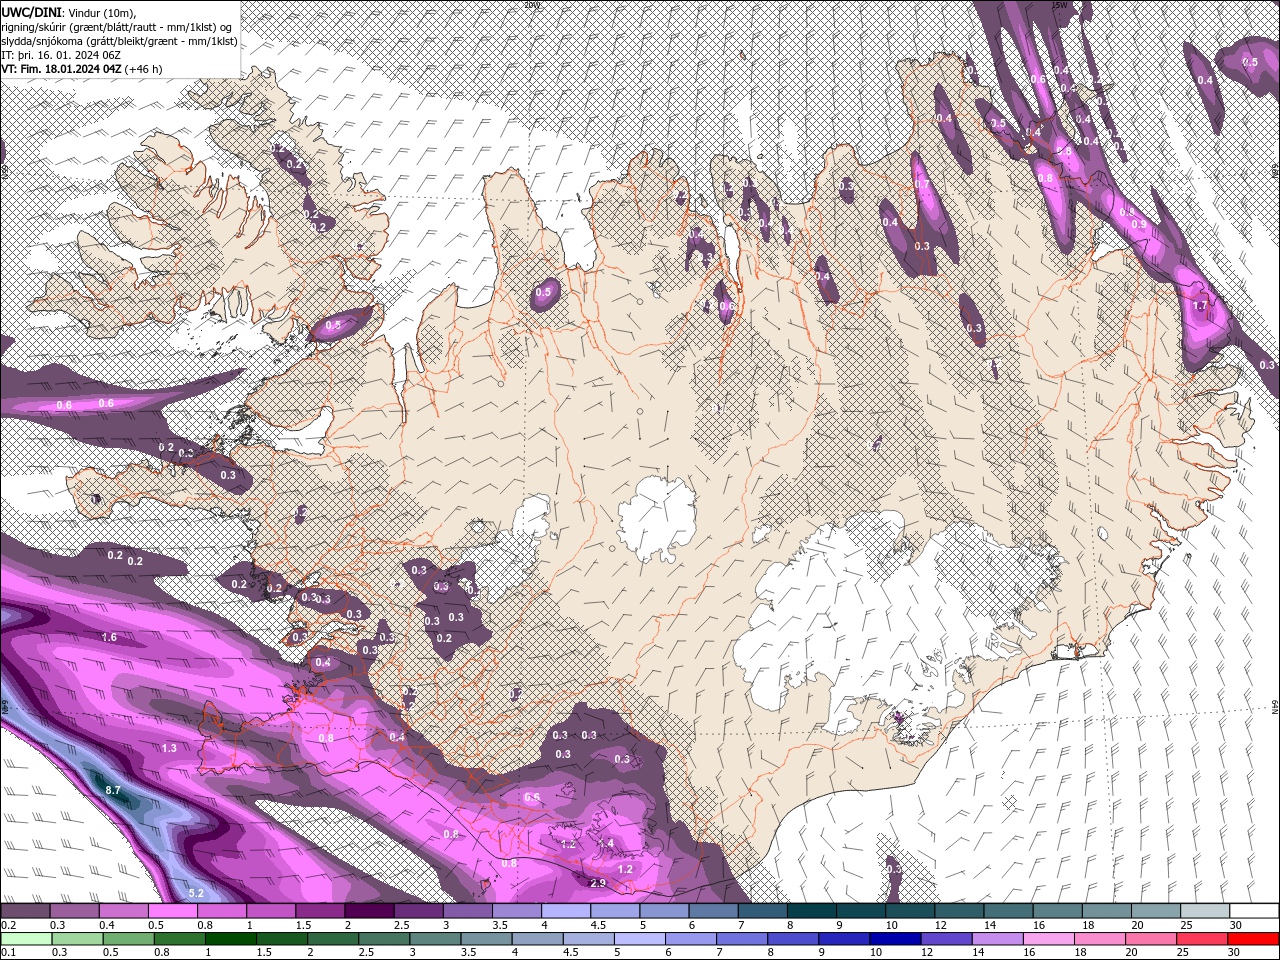The width and height of the screenshot is (1280, 960).
Task: Pick the darkest green 1 swatch, lower legend row
Action: 228,938
